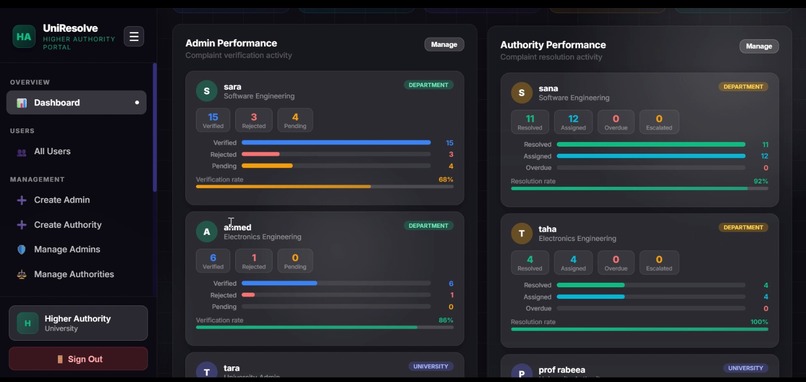Screen dimensions: 806x382
Task: Click ahmed's 1 Rejected stat box
Action: coord(254,261)
